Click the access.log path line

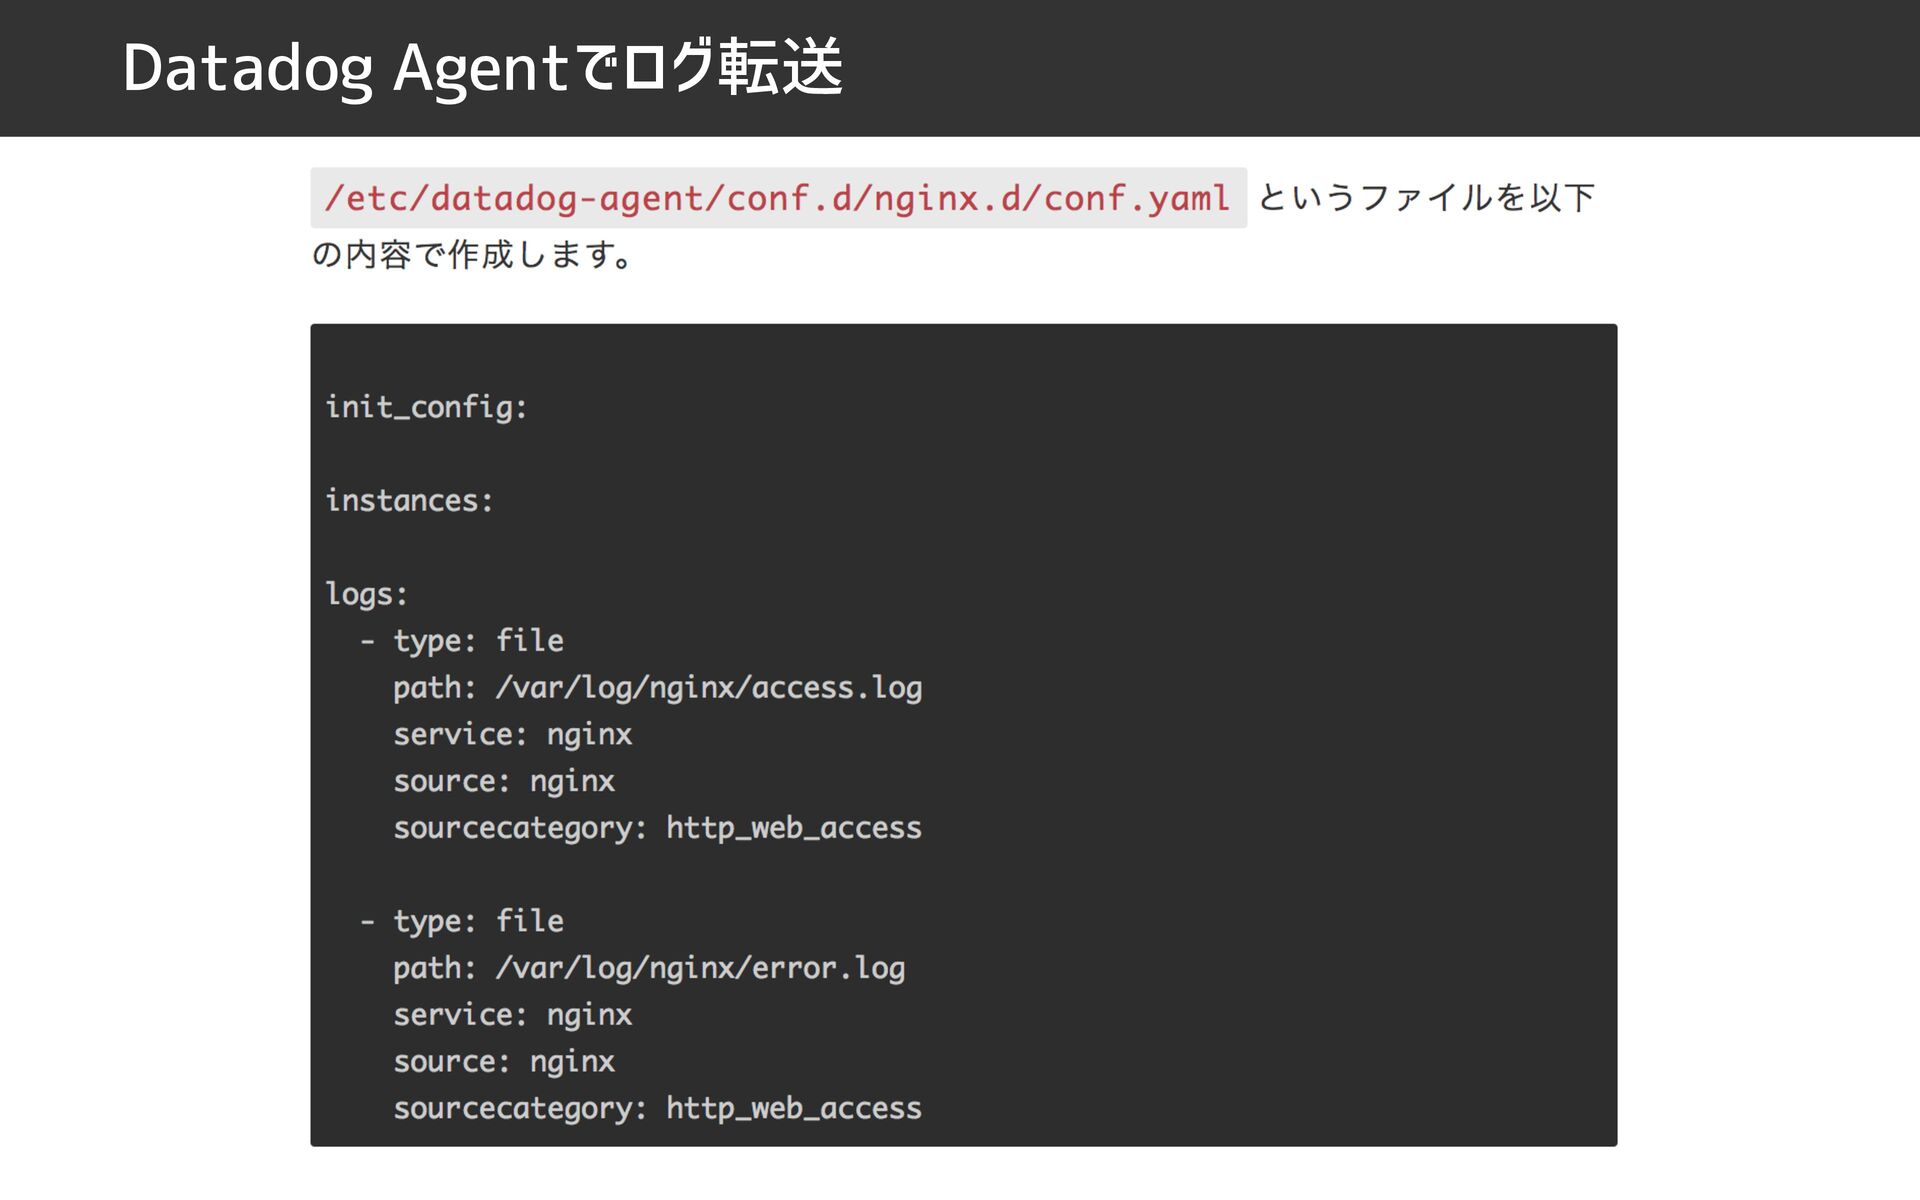click(657, 687)
